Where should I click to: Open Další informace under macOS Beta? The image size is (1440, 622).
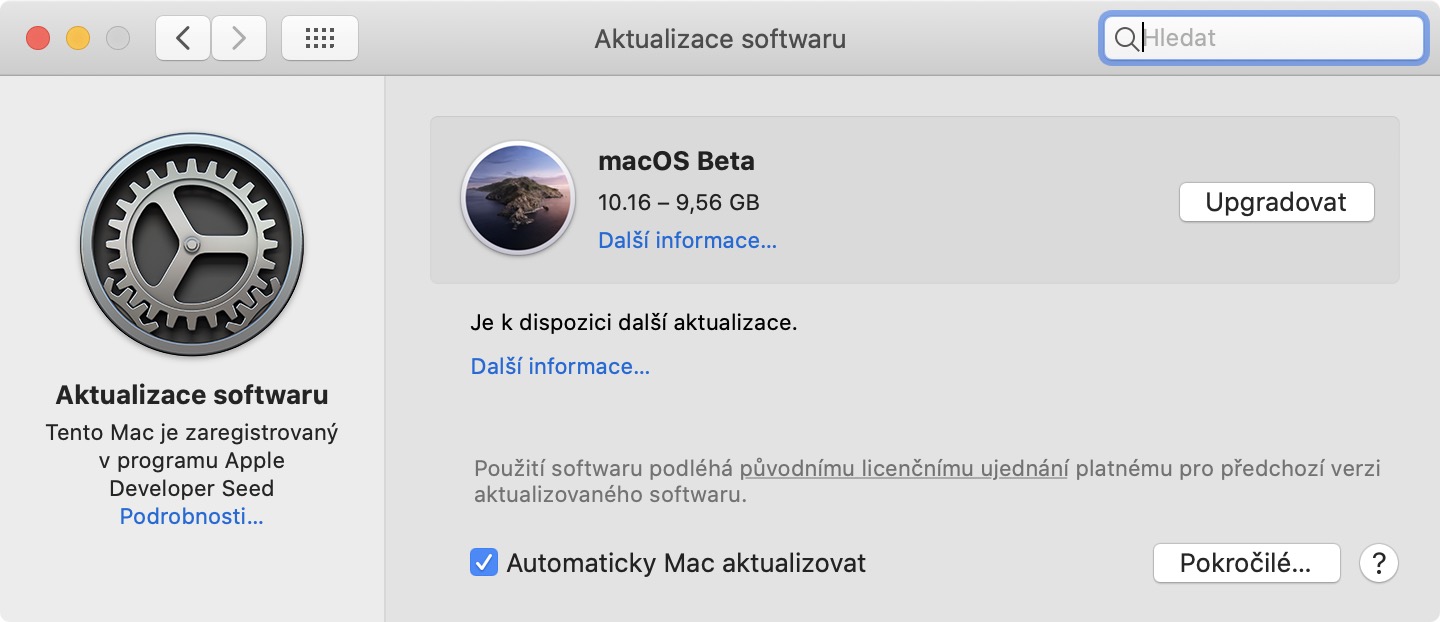687,241
